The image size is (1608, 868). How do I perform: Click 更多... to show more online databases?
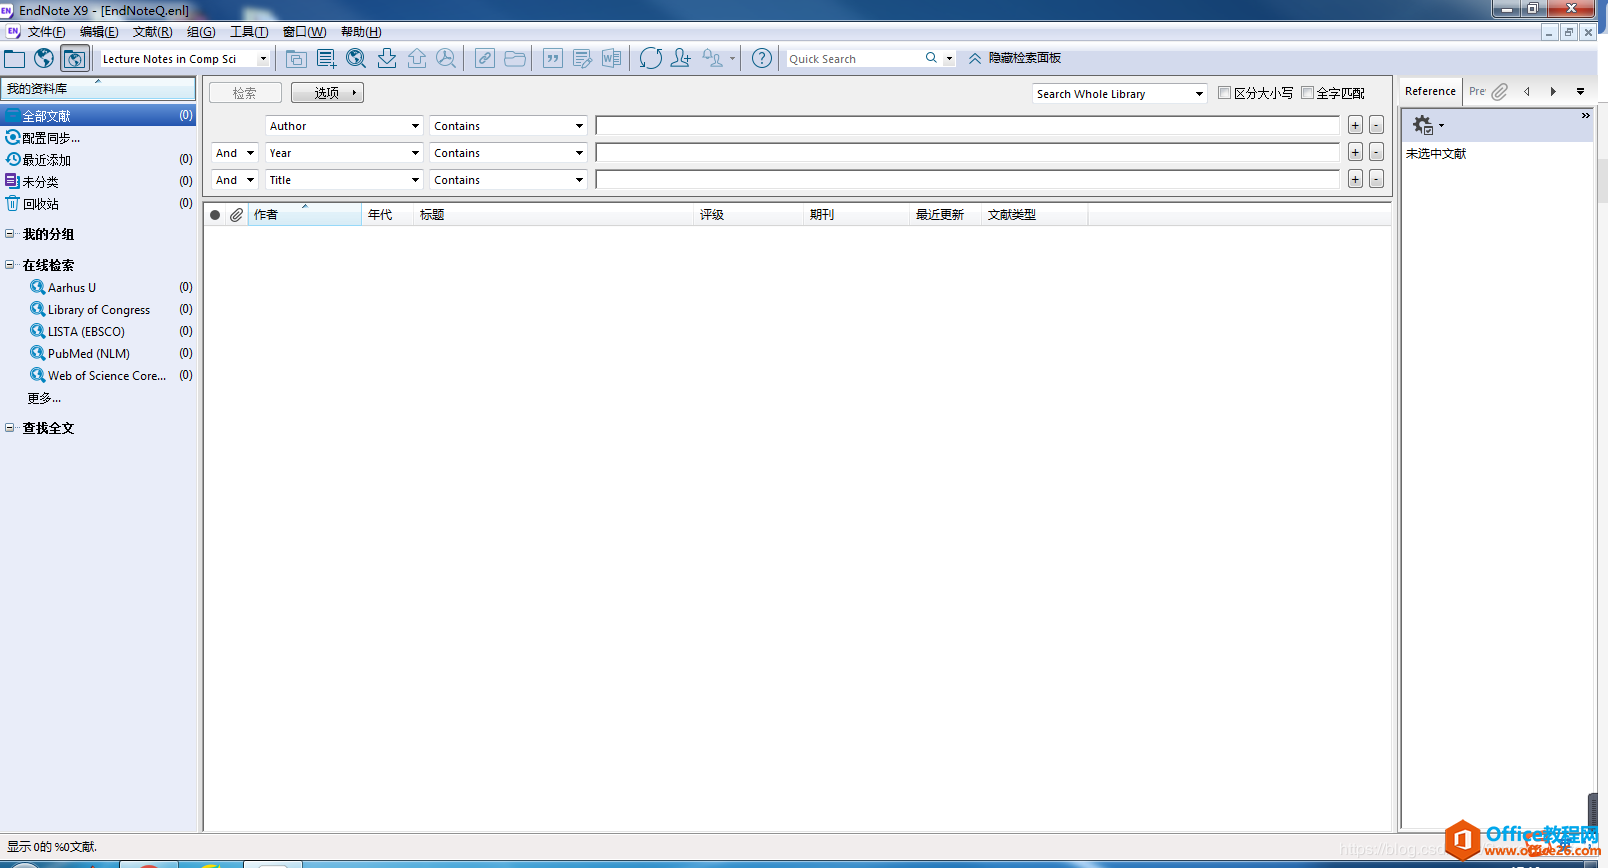point(44,398)
